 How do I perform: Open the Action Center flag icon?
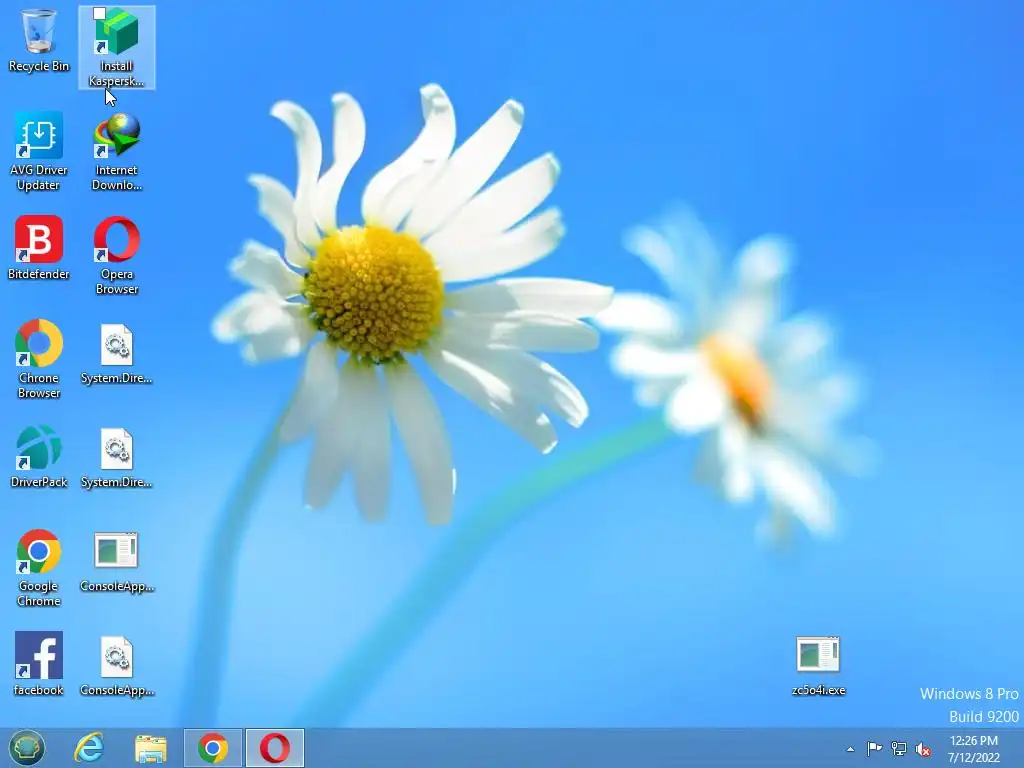[874, 749]
